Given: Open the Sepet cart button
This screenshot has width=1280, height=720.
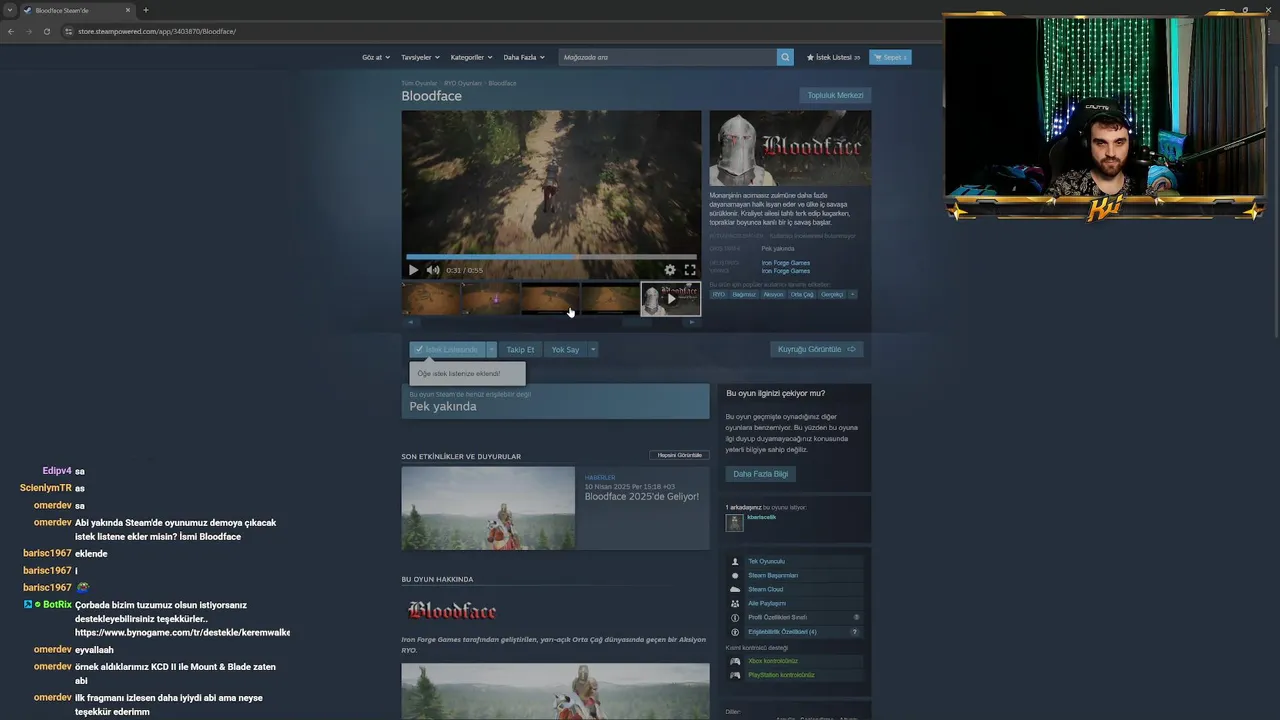Looking at the screenshot, I should click(890, 57).
